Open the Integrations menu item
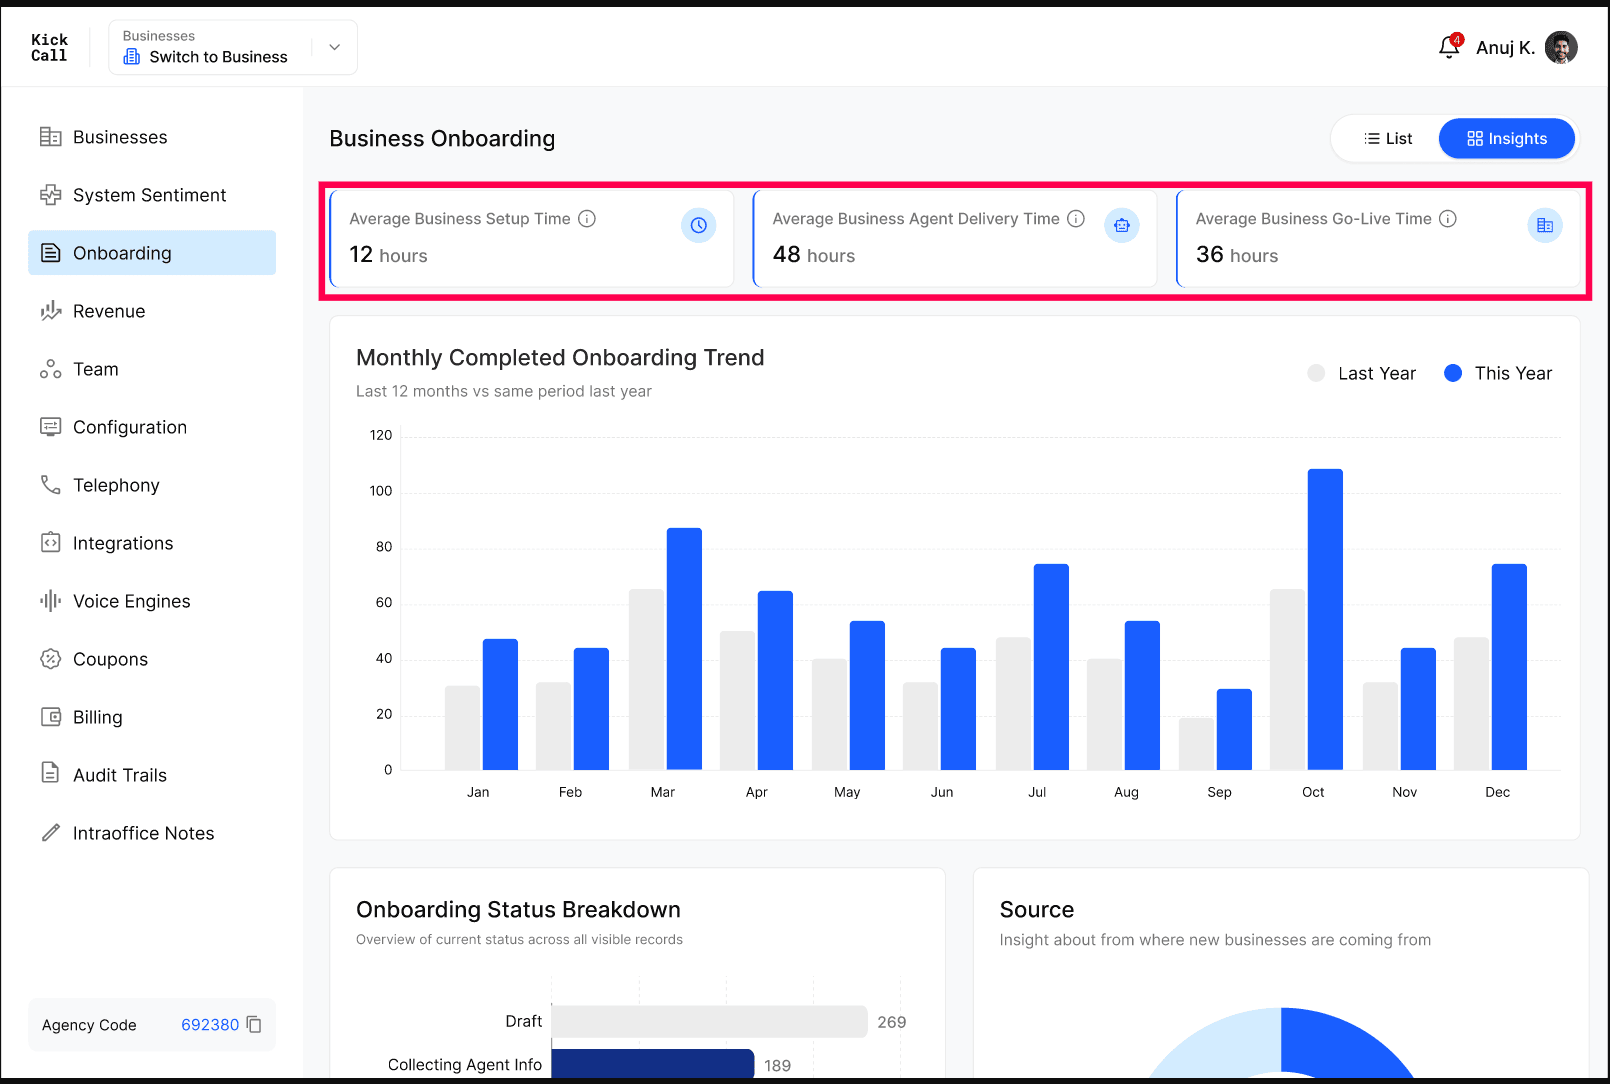 152,543
